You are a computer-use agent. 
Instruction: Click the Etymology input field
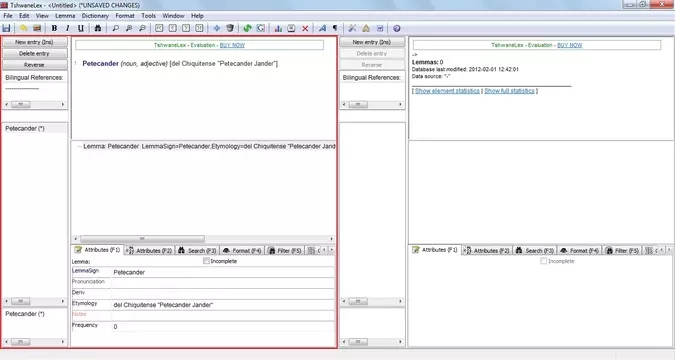click(223, 305)
